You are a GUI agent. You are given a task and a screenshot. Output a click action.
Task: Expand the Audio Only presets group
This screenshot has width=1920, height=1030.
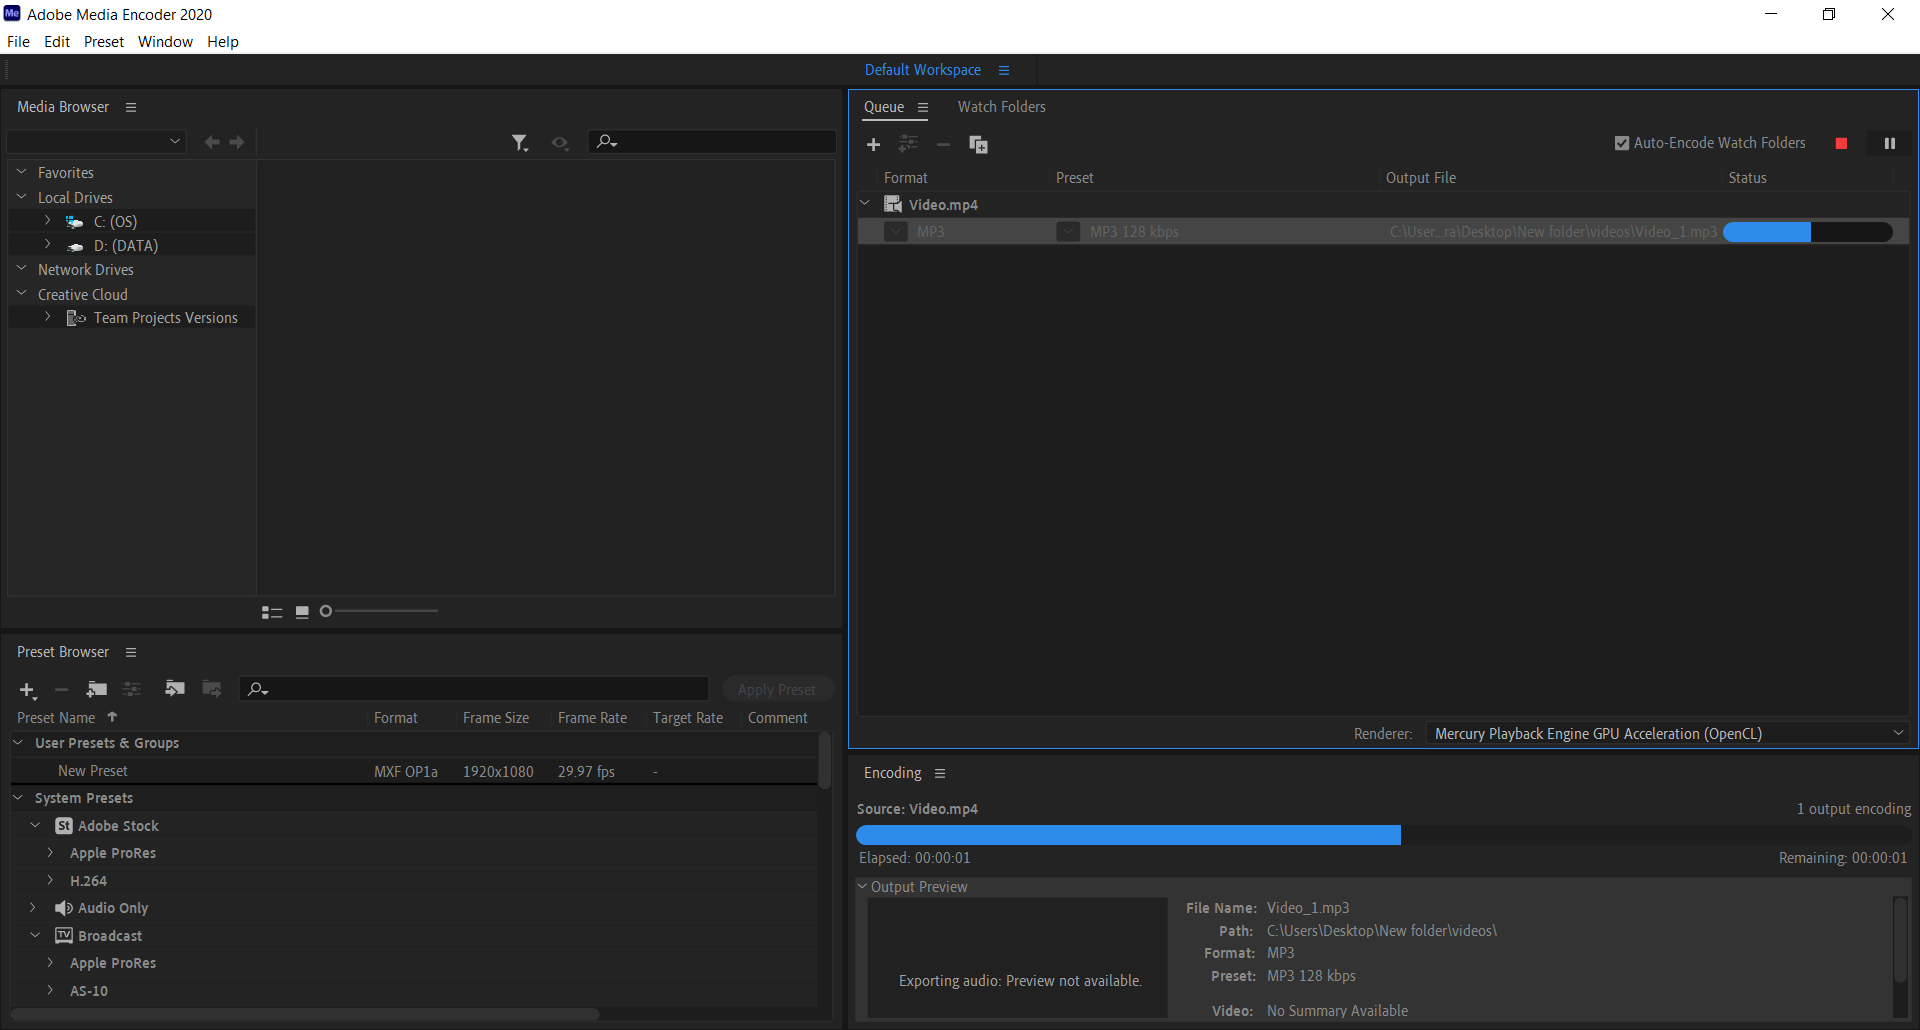click(33, 908)
